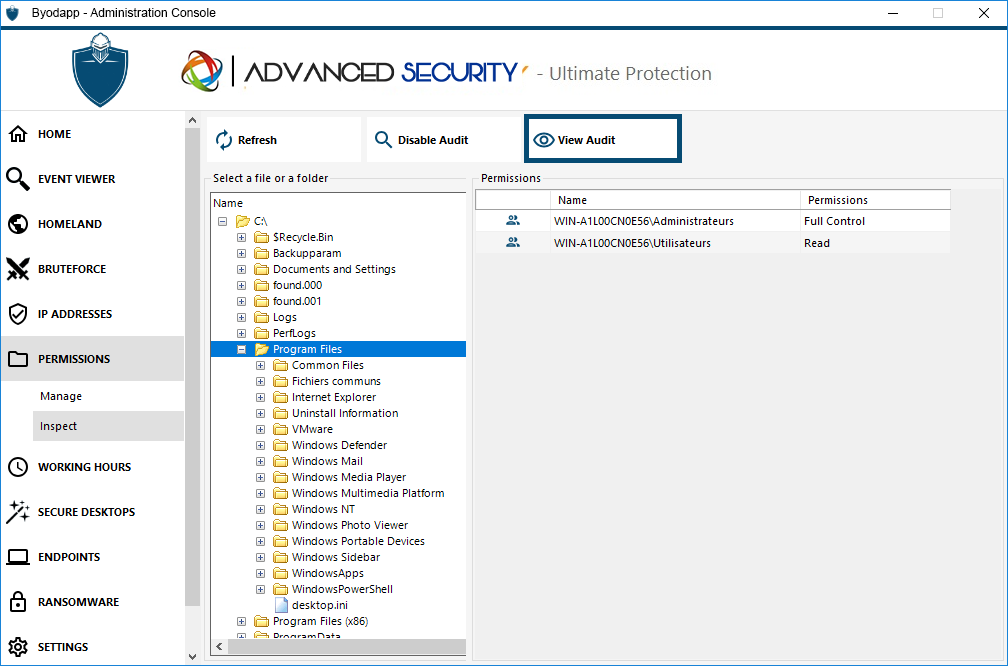Expand the Program Files (x86) node
The image size is (1008, 666).
[x=242, y=621]
